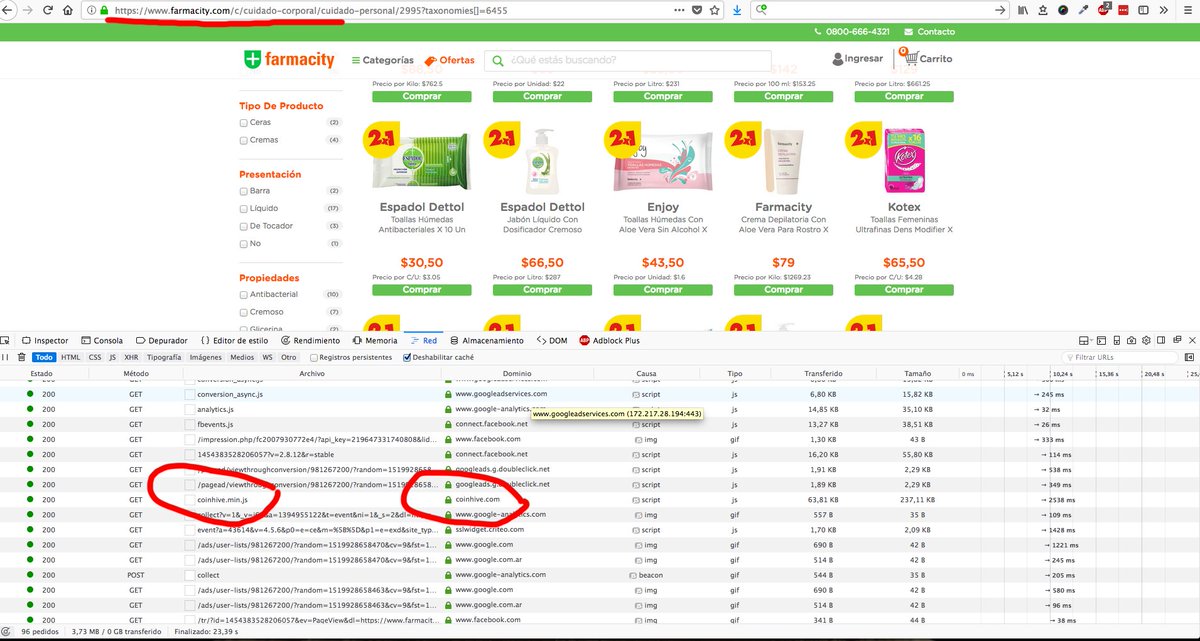Click the Ingresar login link
Image resolution: width=1200 pixels, height=641 pixels.
point(857,59)
